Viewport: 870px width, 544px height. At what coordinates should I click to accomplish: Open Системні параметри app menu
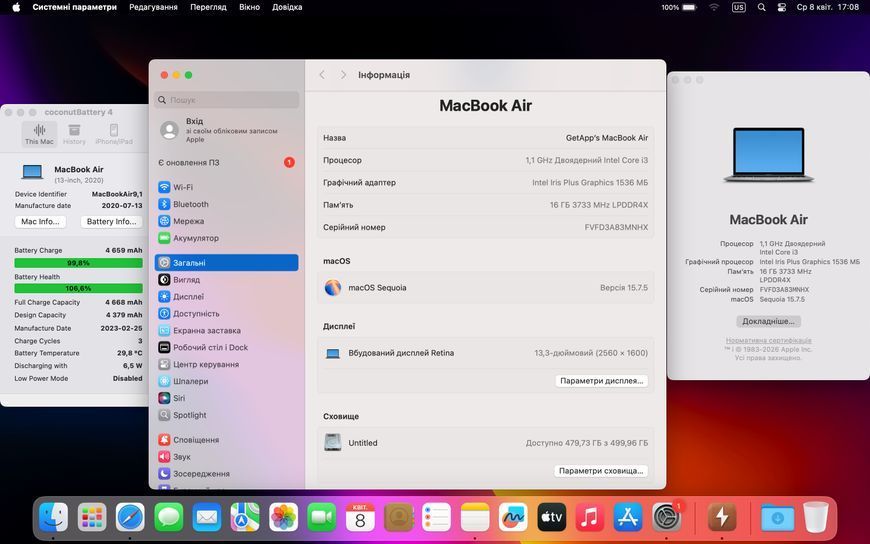point(74,7)
